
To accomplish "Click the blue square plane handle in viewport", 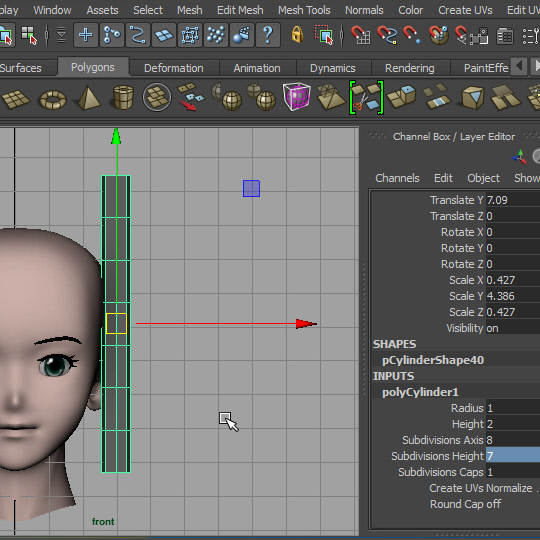I will [251, 188].
